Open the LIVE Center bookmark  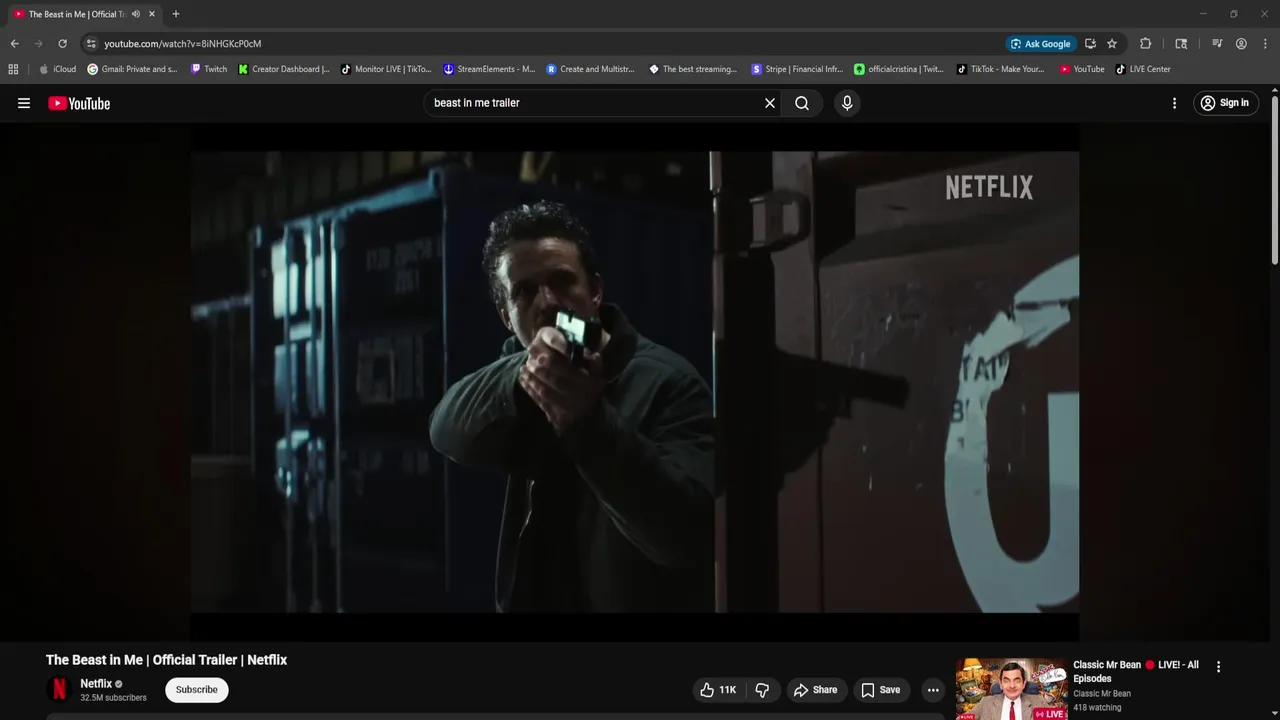click(1143, 69)
